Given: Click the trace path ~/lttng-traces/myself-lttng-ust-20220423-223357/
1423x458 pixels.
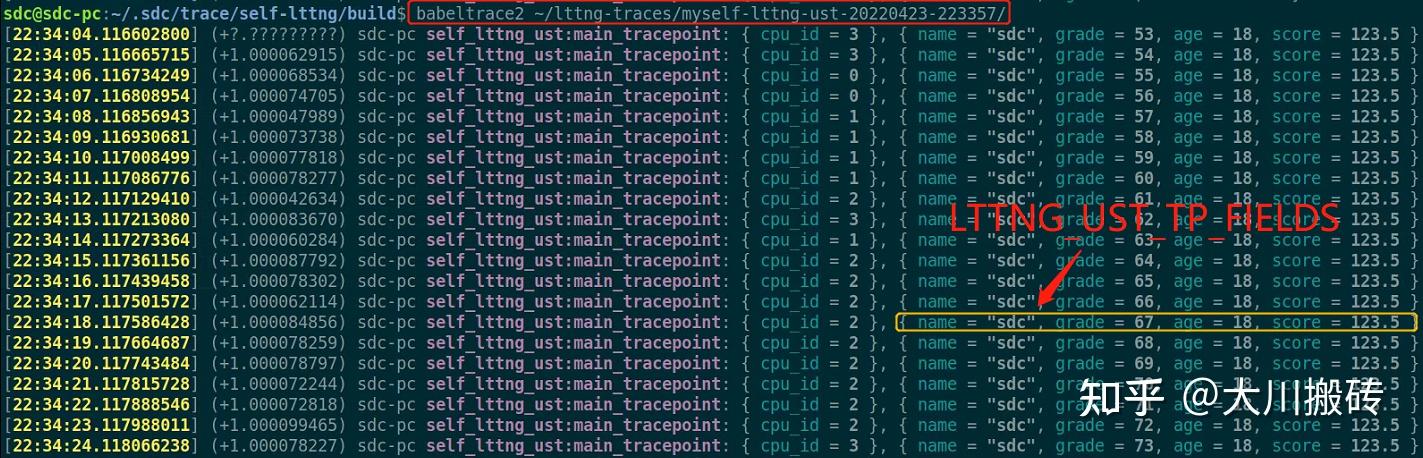Looking at the screenshot, I should (x=768, y=13).
